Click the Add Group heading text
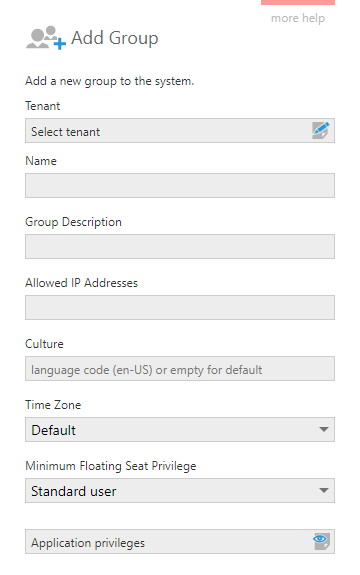Viewport: 360px width, 575px height. click(x=115, y=38)
